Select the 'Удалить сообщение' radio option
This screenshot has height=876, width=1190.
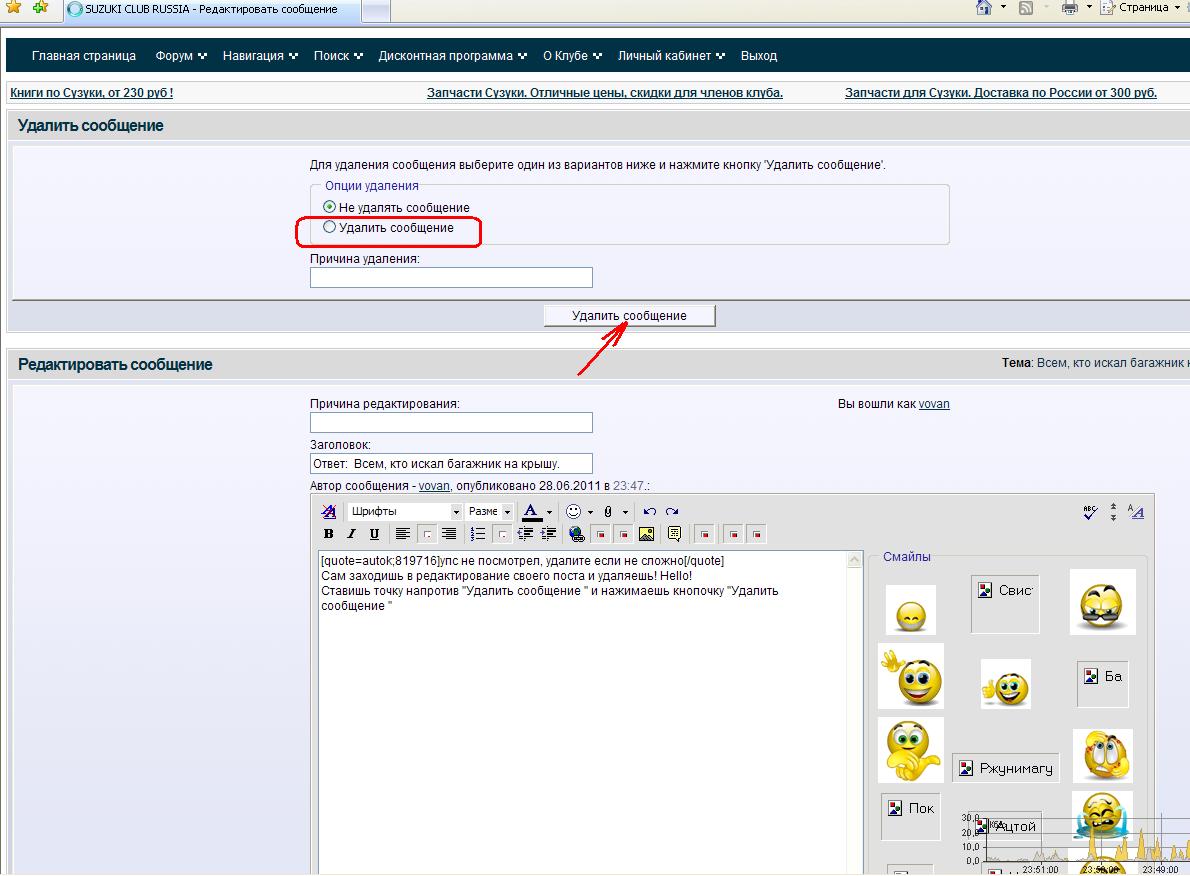click(330, 227)
